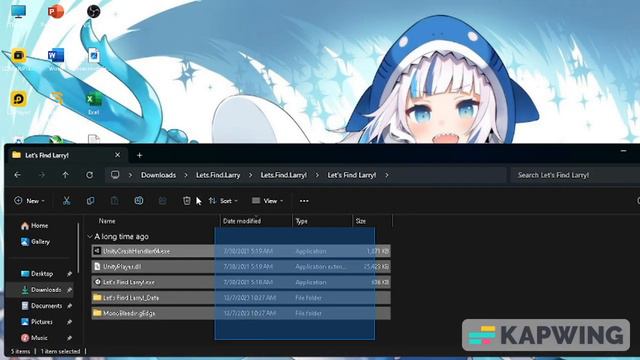Expand chevron after Downloads in breadcrumb
Image resolution: width=640 pixels, height=360 pixels.
186,175
